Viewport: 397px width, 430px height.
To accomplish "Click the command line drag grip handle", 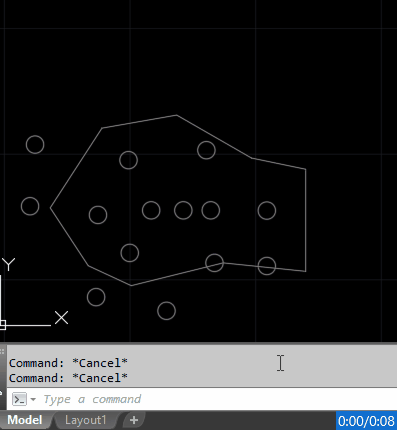I will point(3,352).
